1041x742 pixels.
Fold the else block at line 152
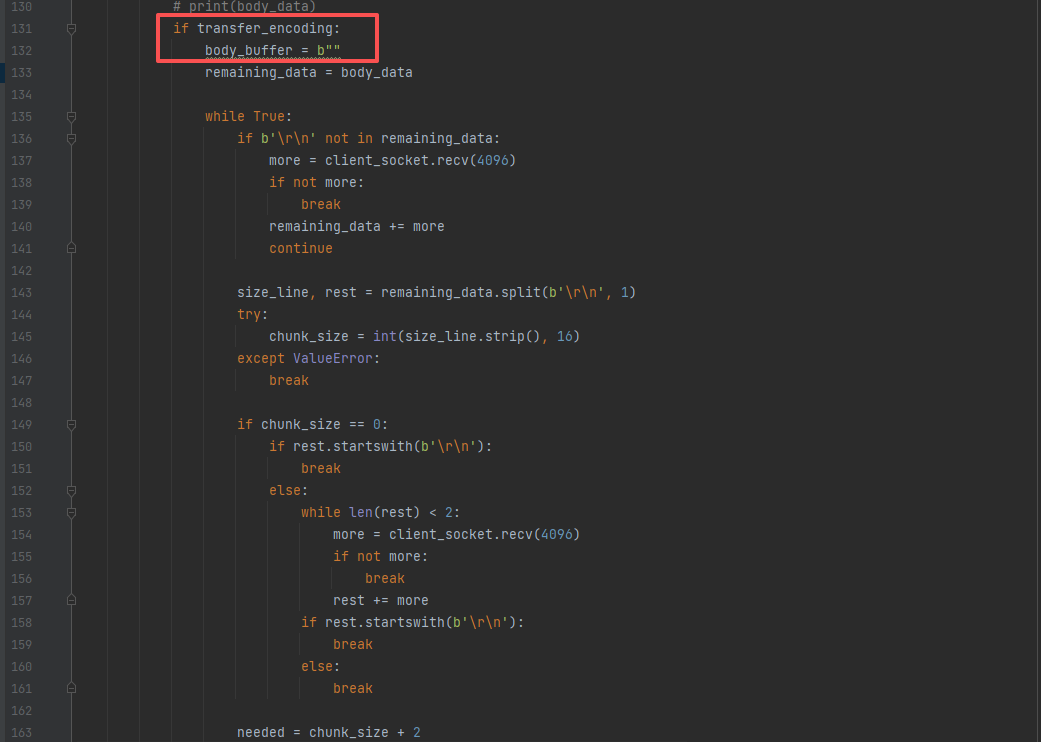71,491
